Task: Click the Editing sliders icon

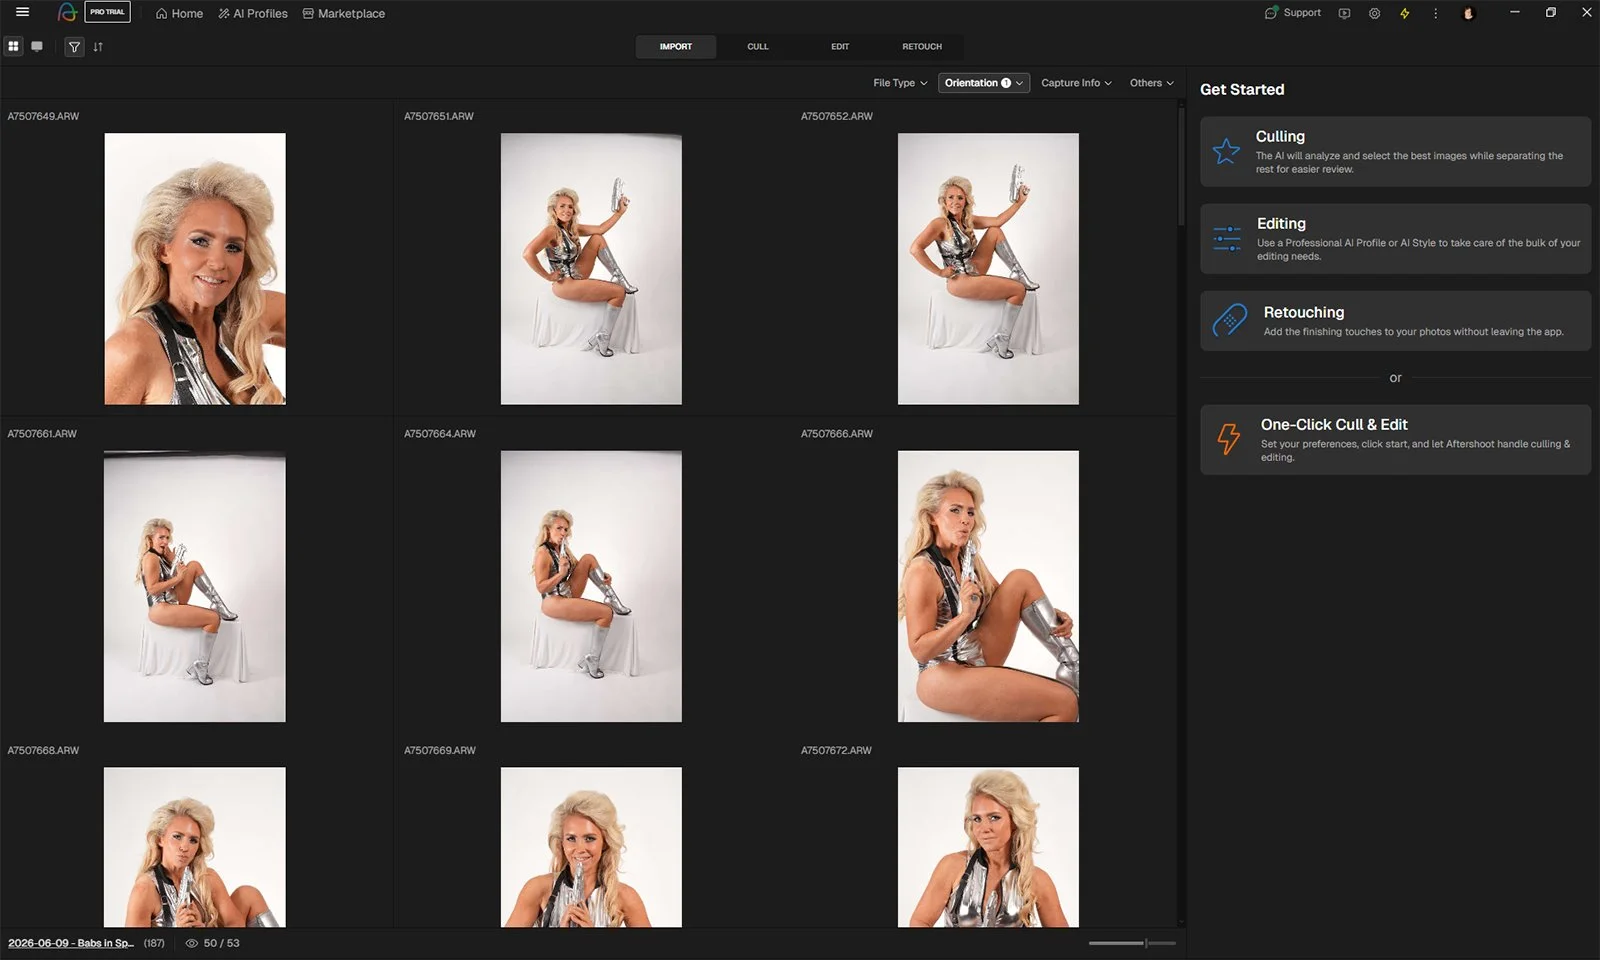Action: click(1227, 238)
